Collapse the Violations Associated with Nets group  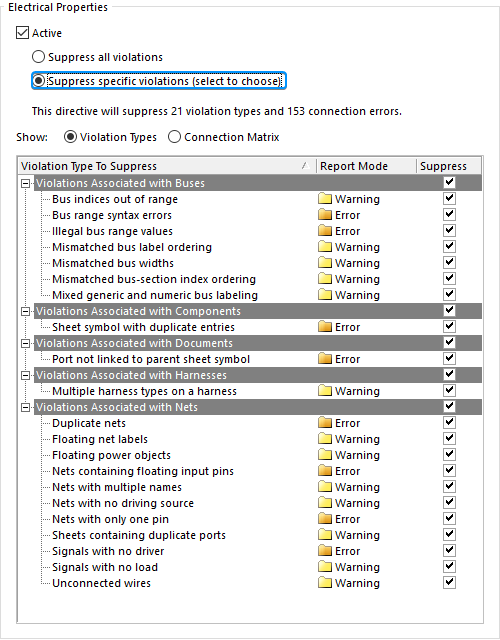tap(25, 407)
